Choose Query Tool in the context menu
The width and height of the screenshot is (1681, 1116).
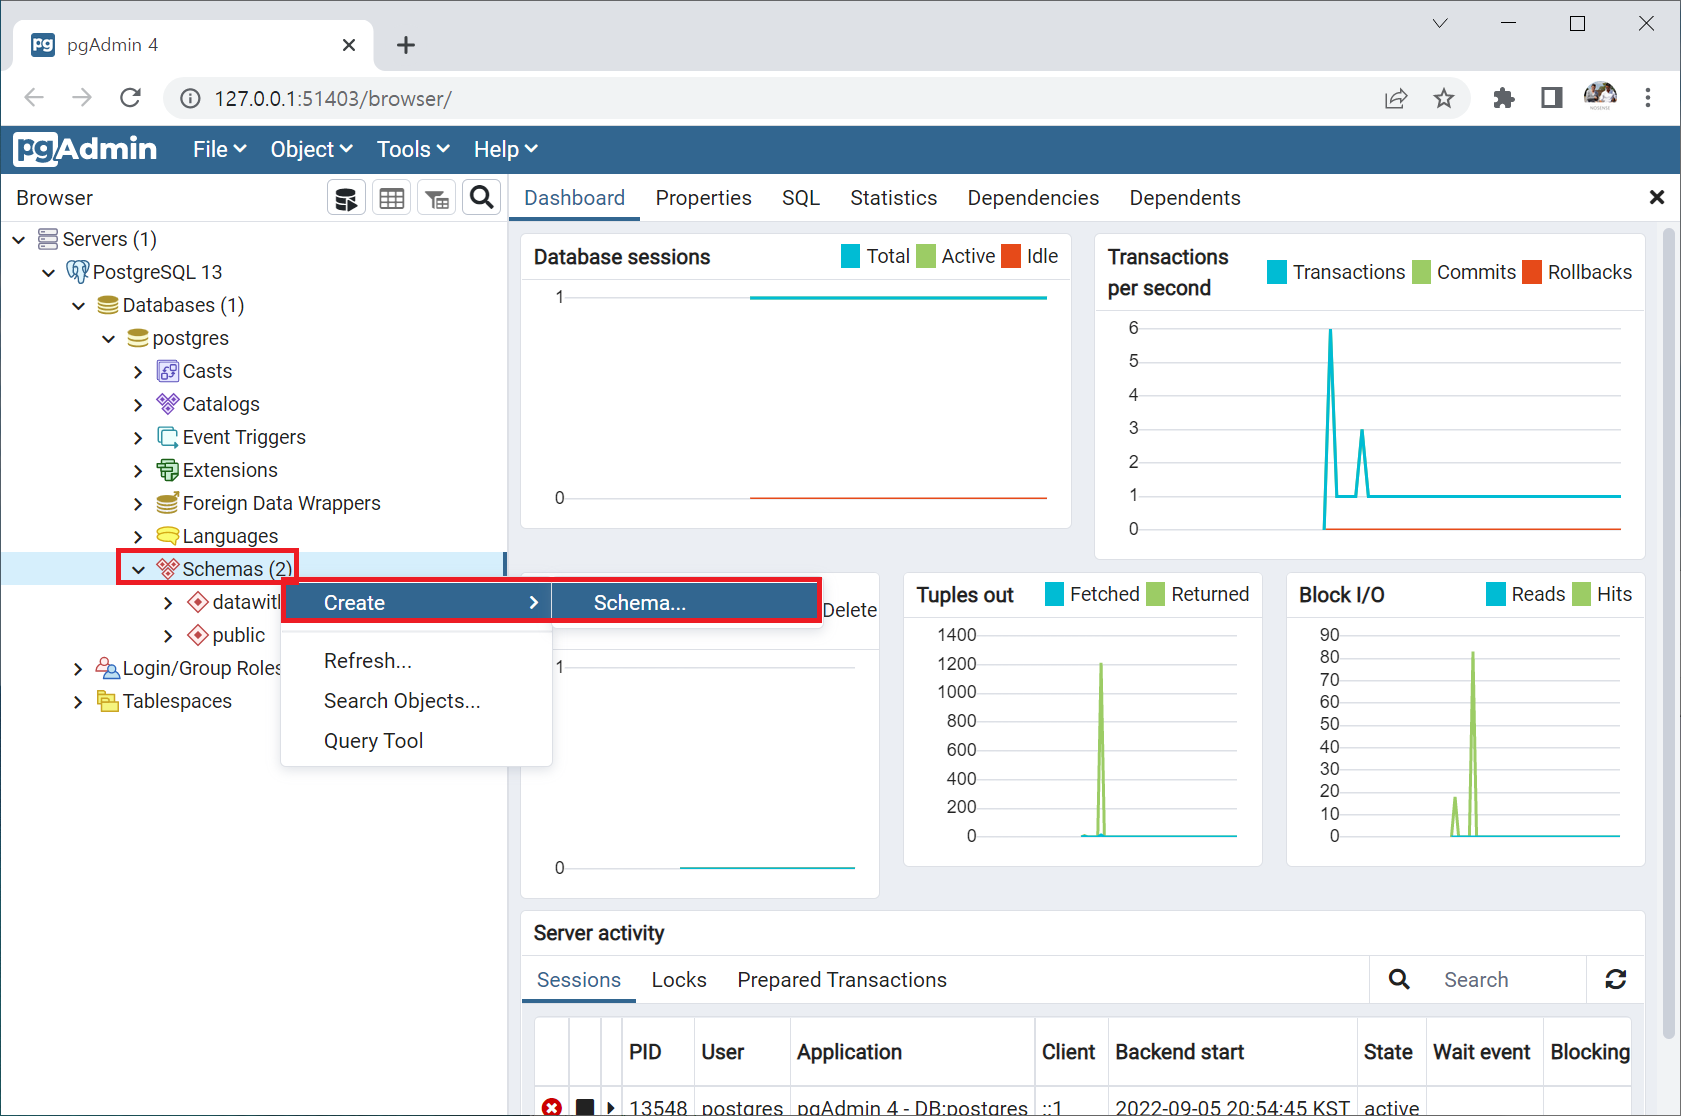coord(373,741)
